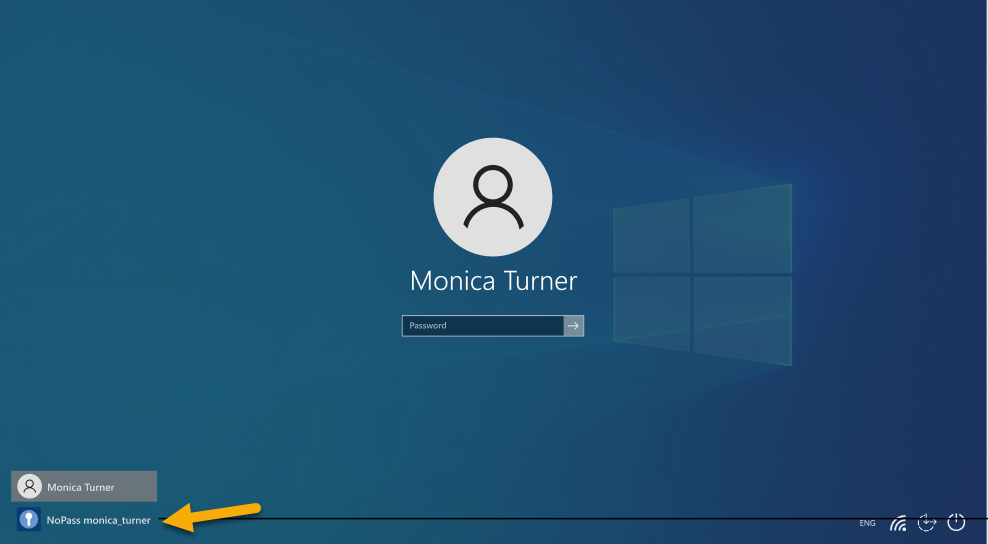Viewport: 988px width, 544px height.
Task: Click lower-right pane of Windows logo
Action: (x=741, y=320)
